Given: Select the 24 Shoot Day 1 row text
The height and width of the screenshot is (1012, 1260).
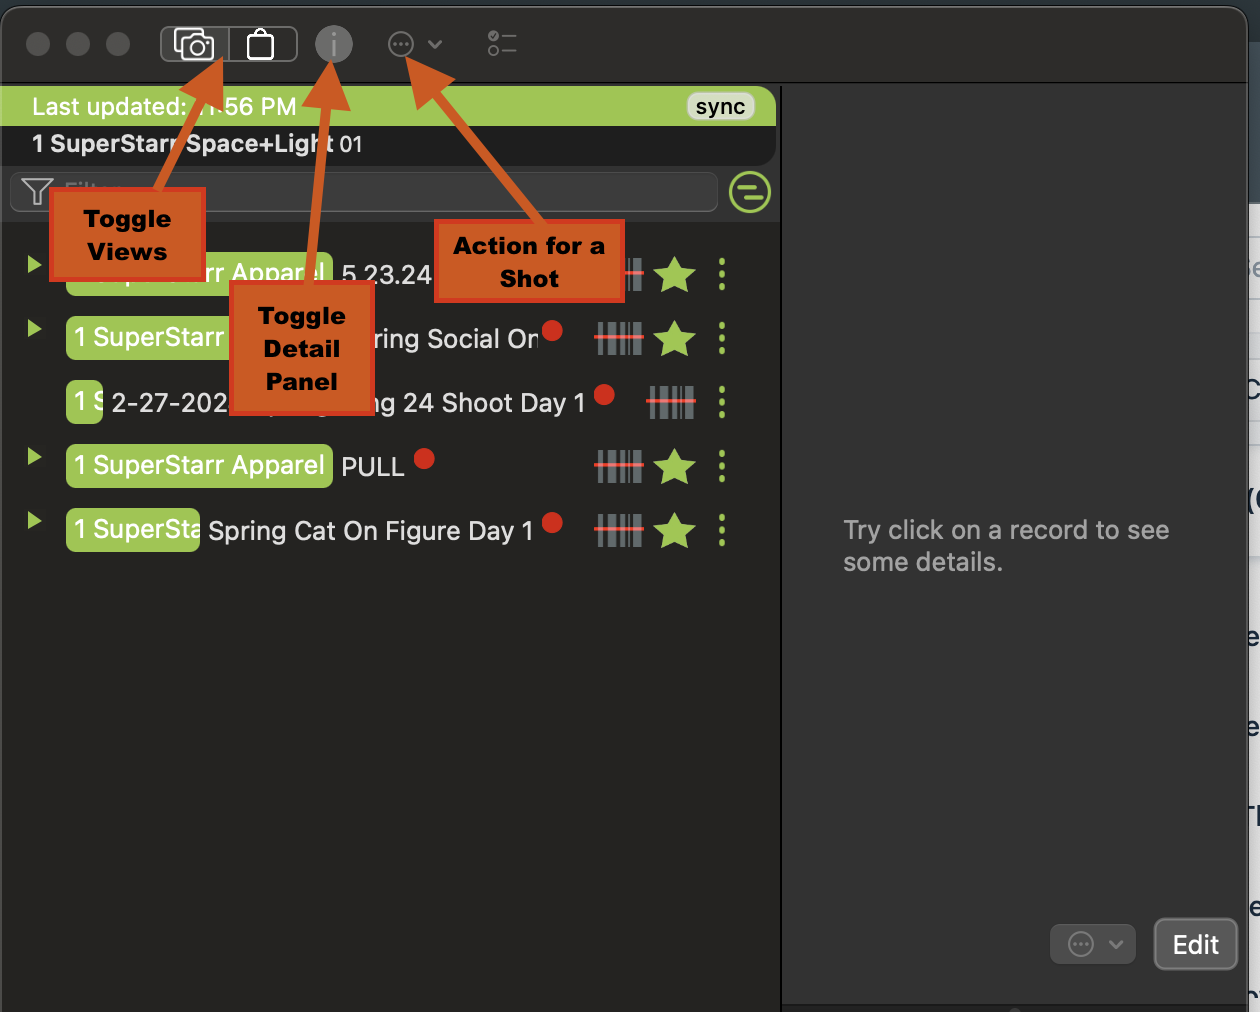Looking at the screenshot, I should [x=348, y=403].
